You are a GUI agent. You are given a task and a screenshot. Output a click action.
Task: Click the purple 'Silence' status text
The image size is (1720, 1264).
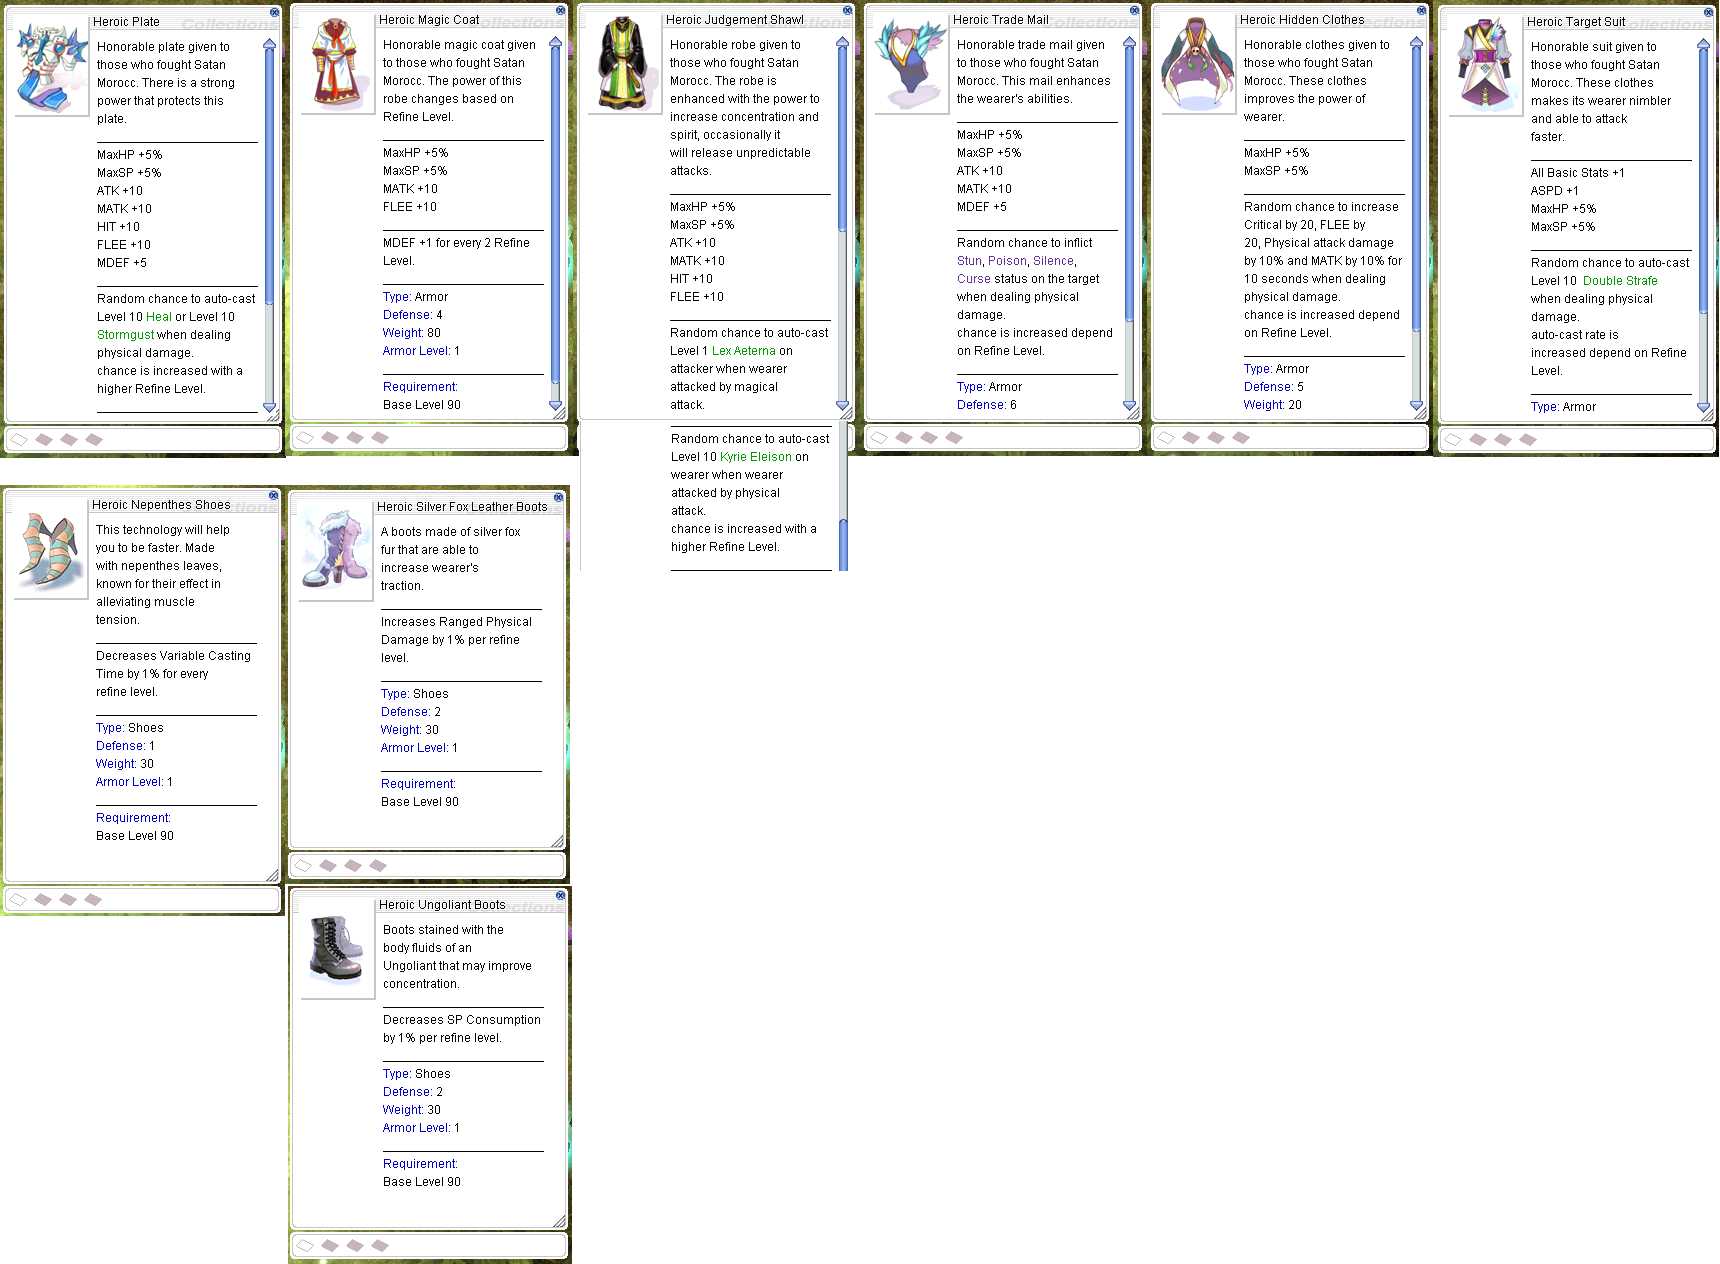coord(1053,261)
